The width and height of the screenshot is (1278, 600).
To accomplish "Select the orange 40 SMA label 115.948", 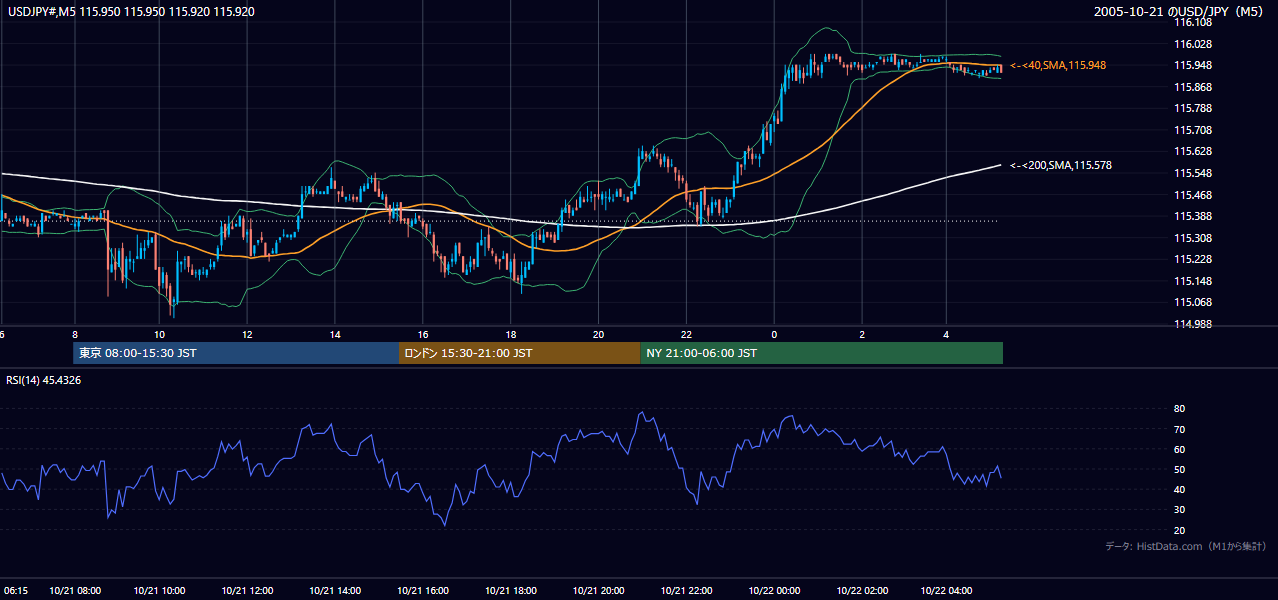I will pyautogui.click(x=1057, y=65).
